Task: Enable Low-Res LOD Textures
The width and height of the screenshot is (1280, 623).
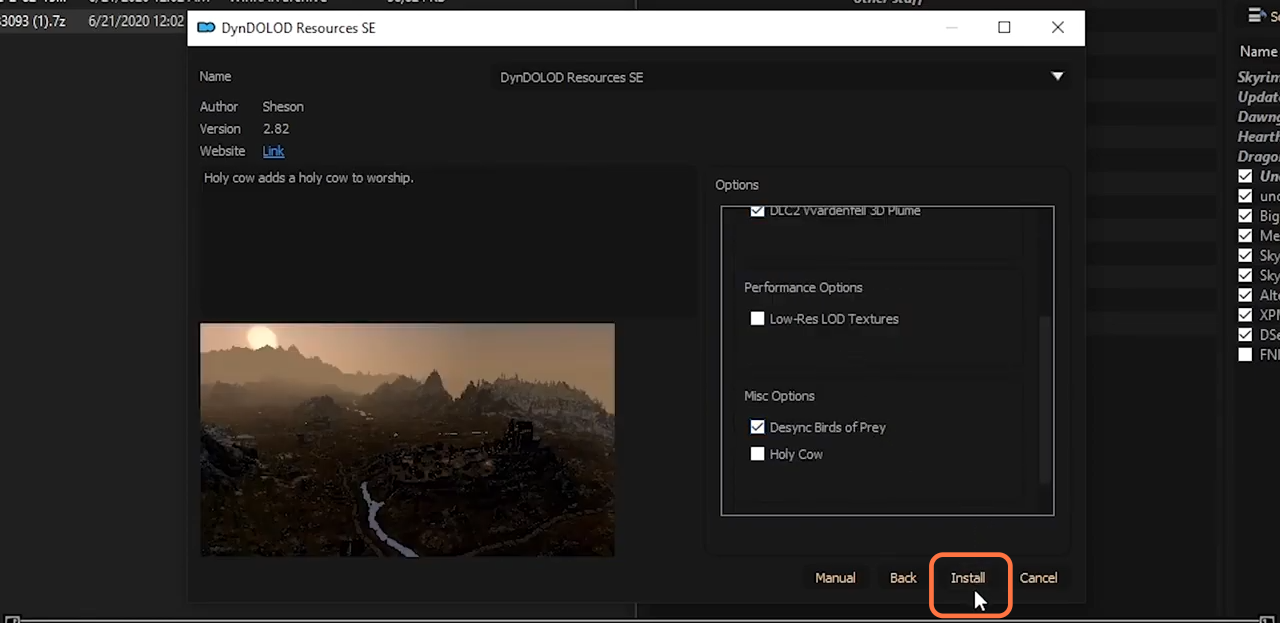Action: point(757,319)
